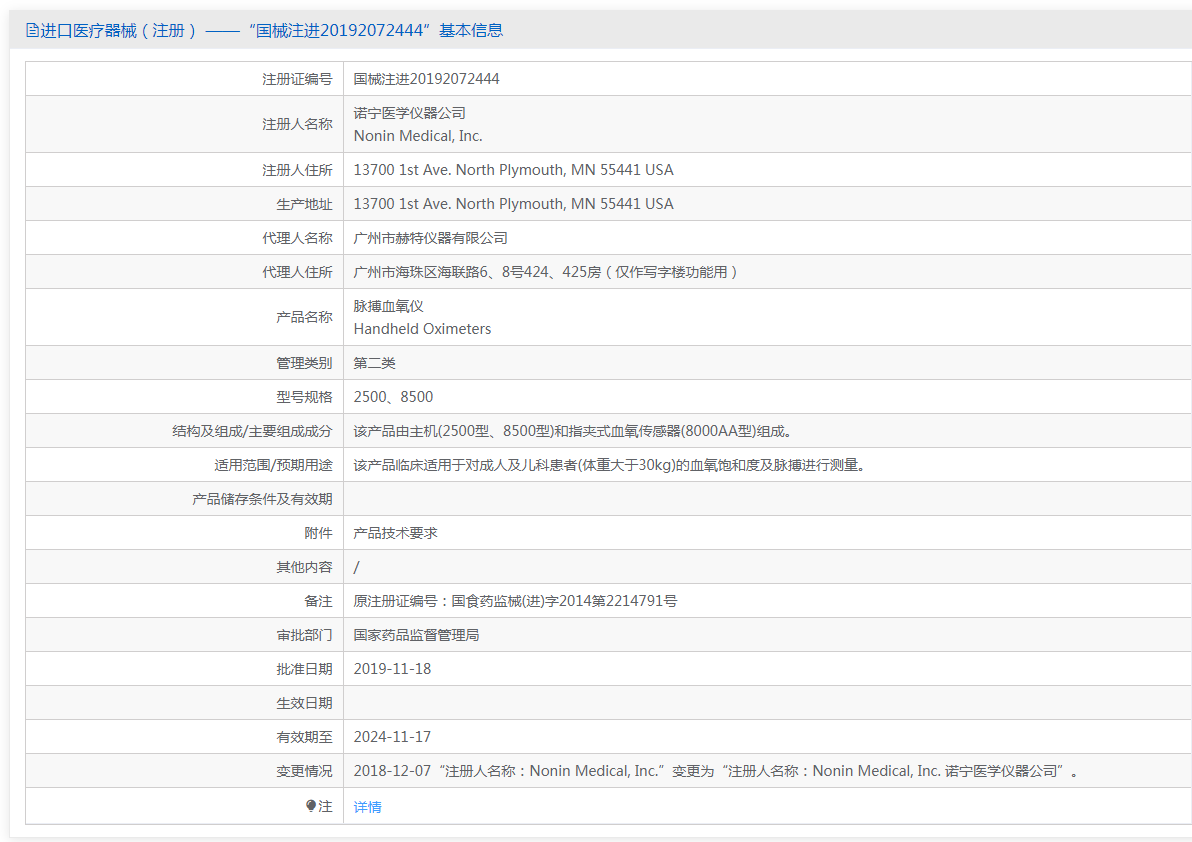1192x842 pixels.
Task: Click the 注册证编号 row label
Action: [x=297, y=79]
